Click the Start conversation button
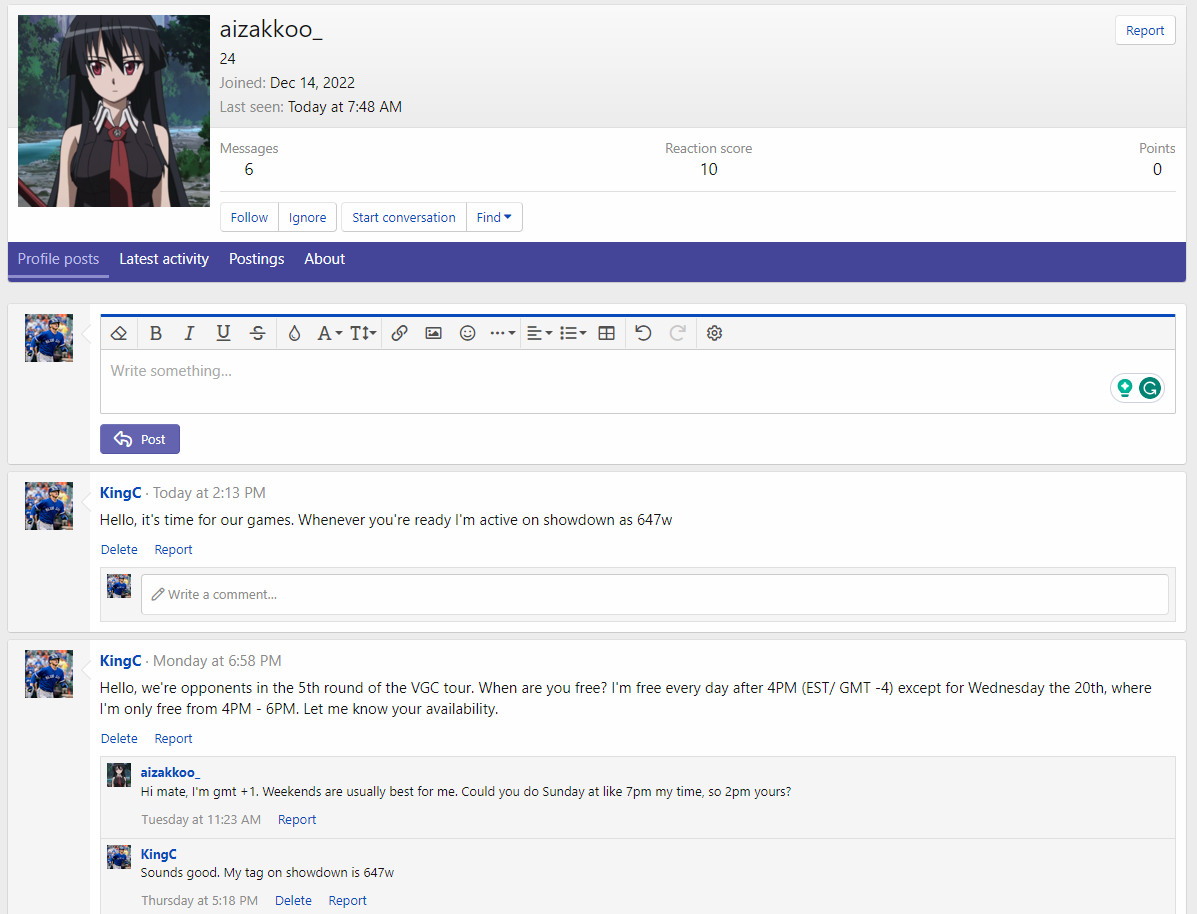Image resolution: width=1197 pixels, height=914 pixels. point(403,217)
